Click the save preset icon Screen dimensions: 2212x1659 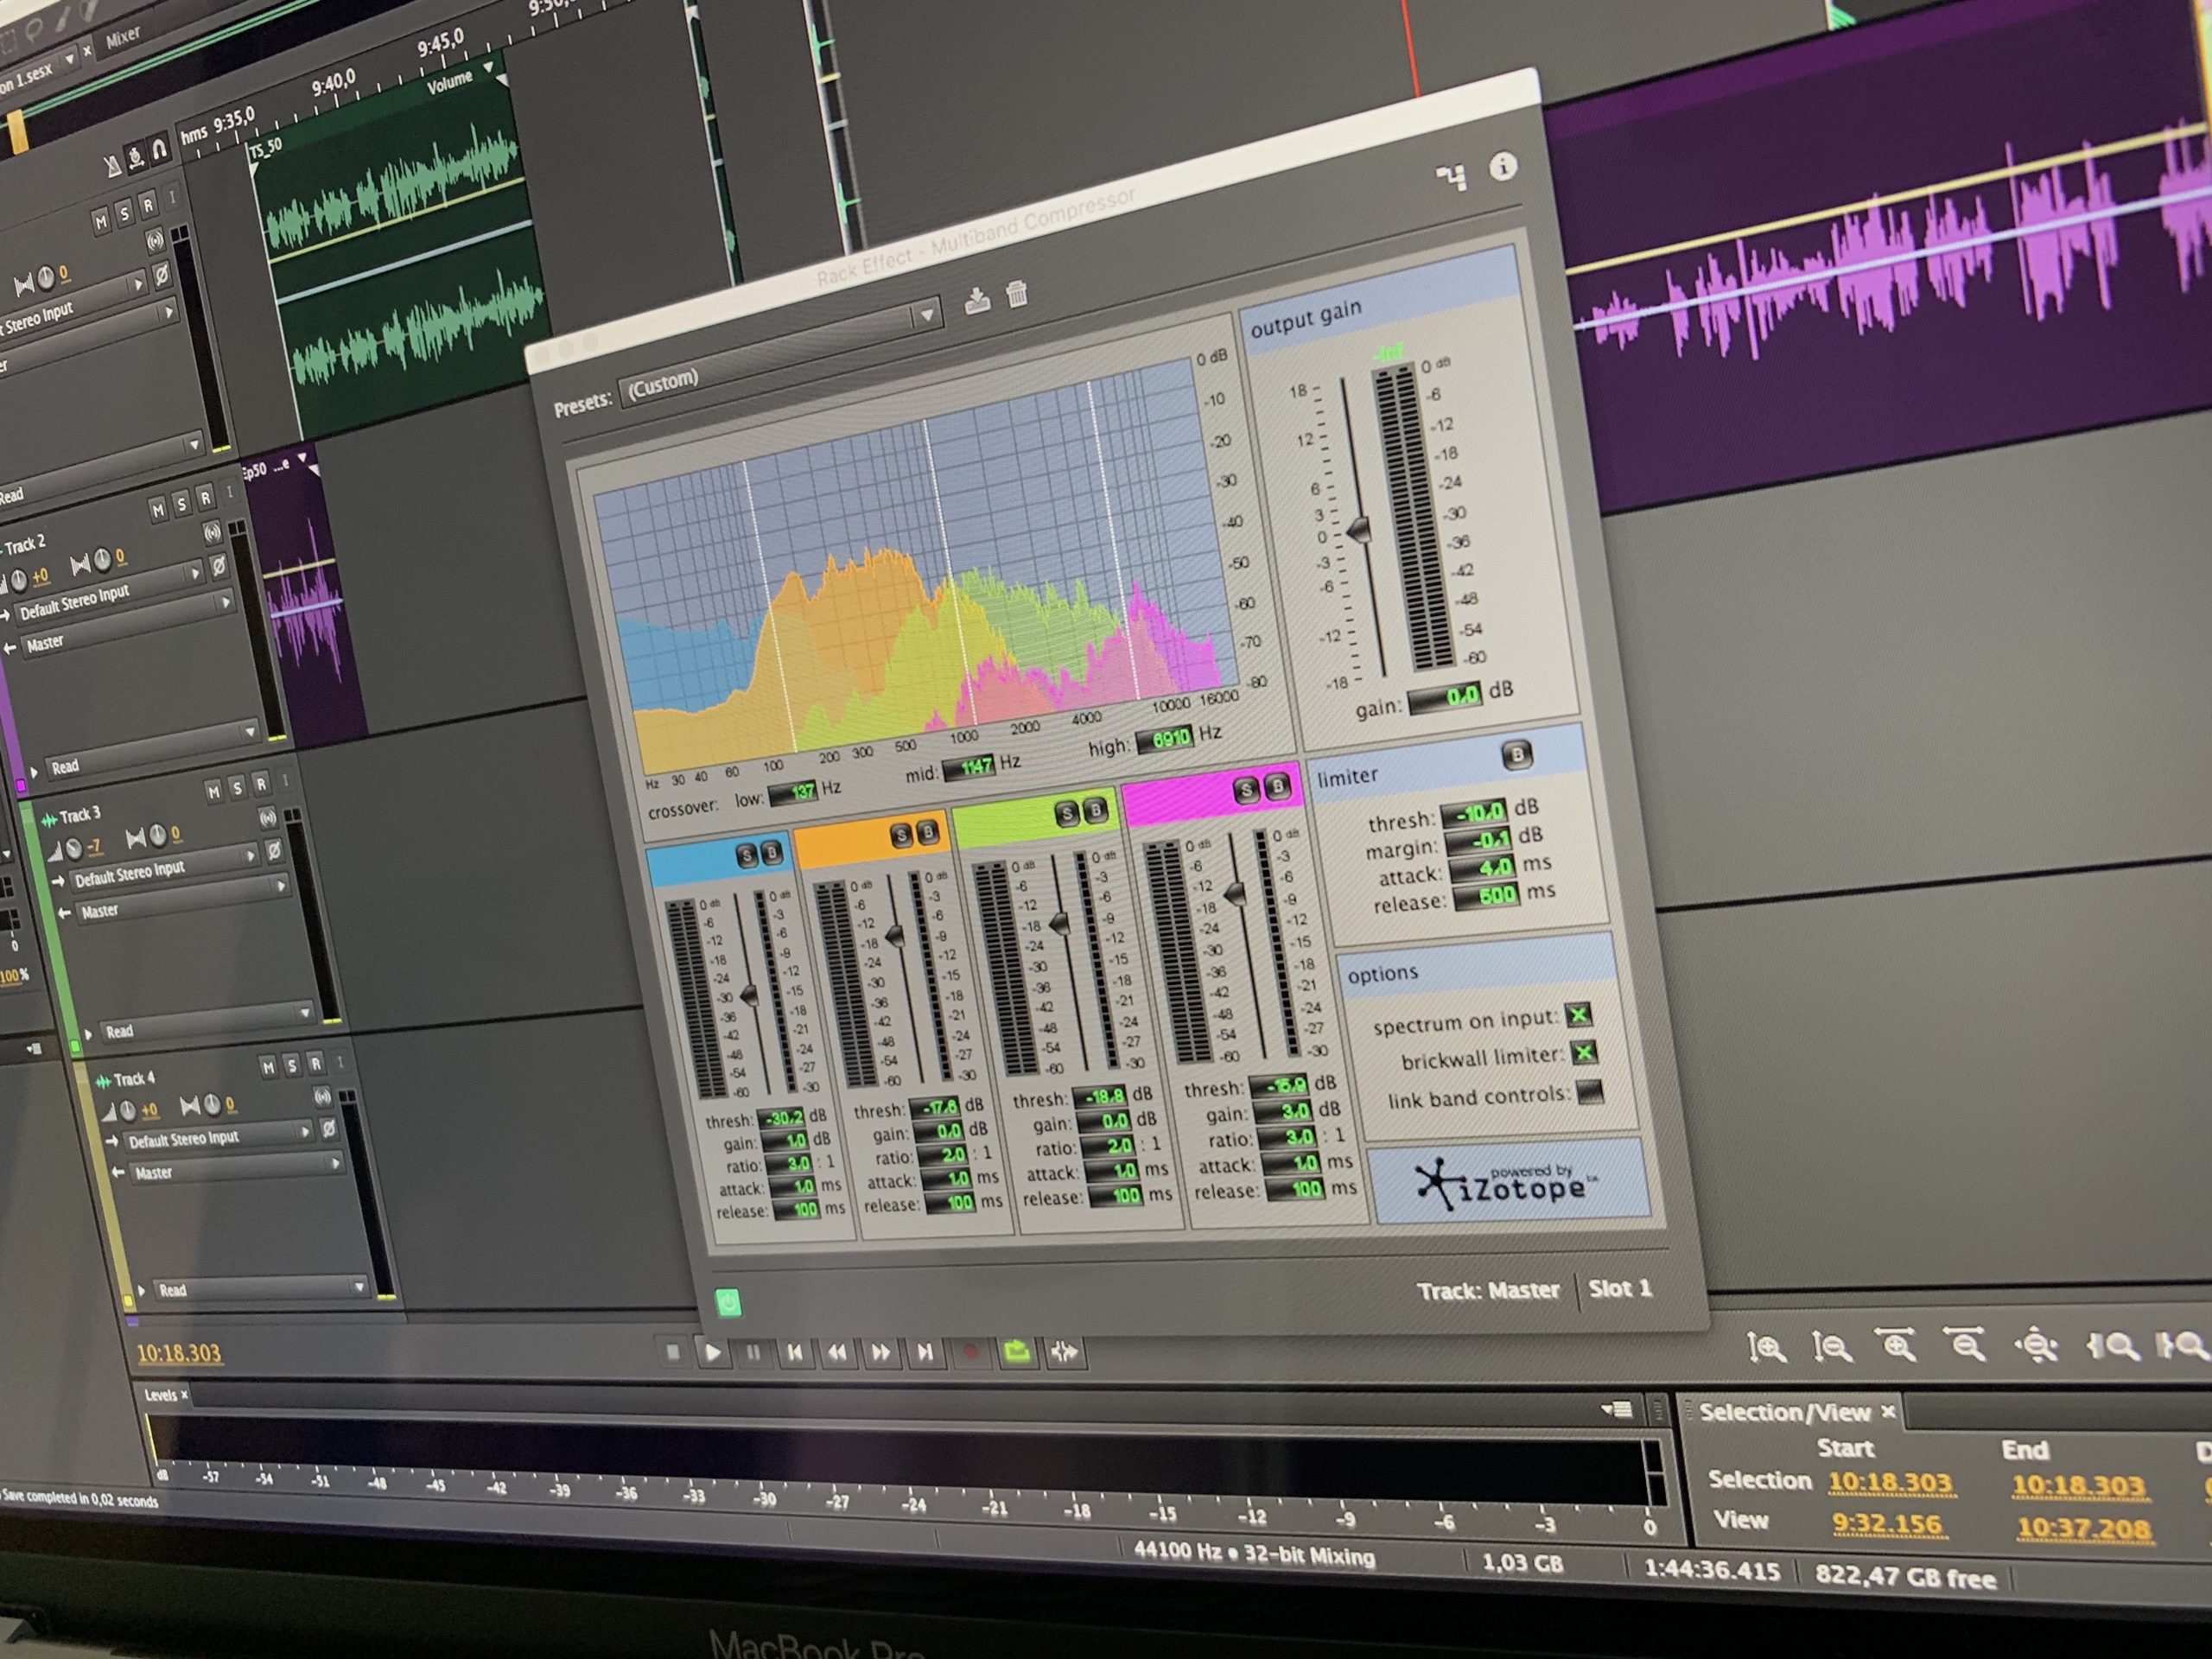coord(977,300)
